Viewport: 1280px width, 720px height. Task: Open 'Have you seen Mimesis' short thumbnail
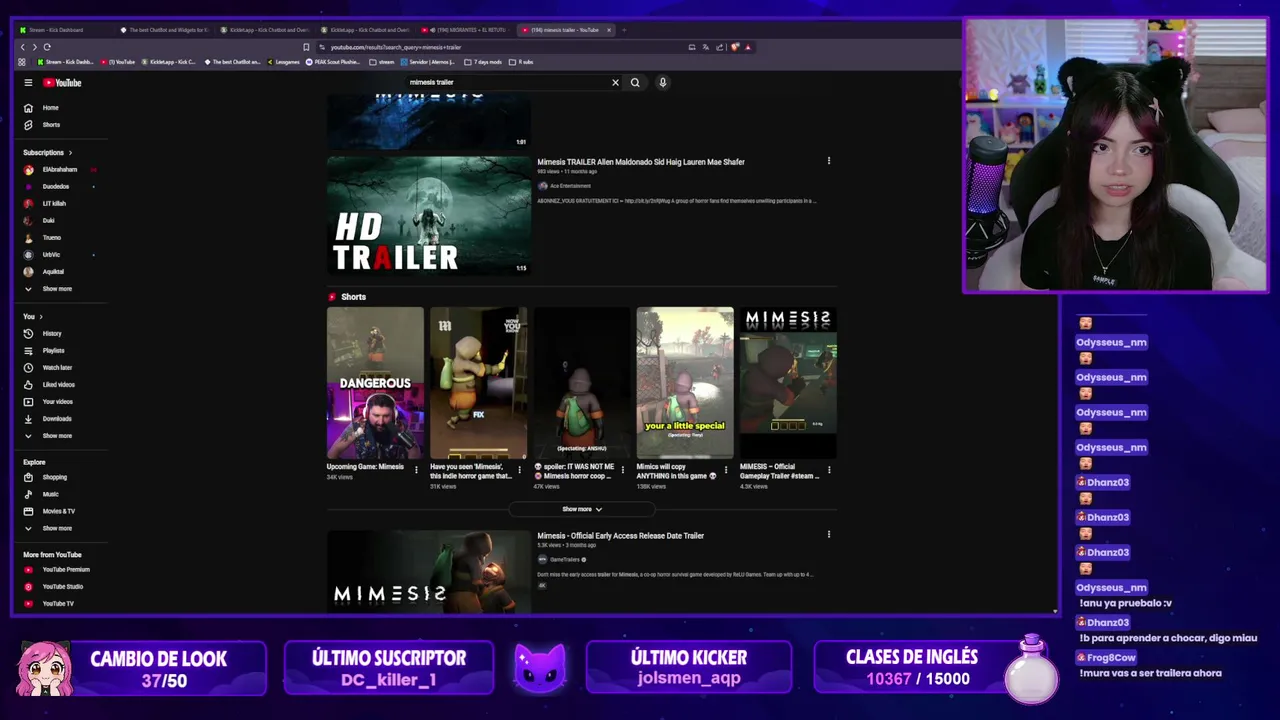[x=478, y=383]
